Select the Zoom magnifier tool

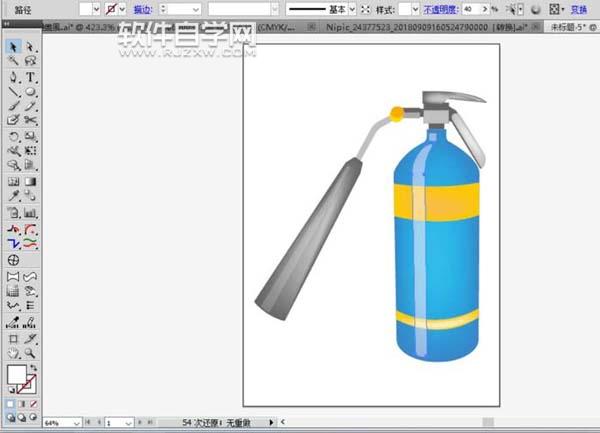[x=30, y=353]
